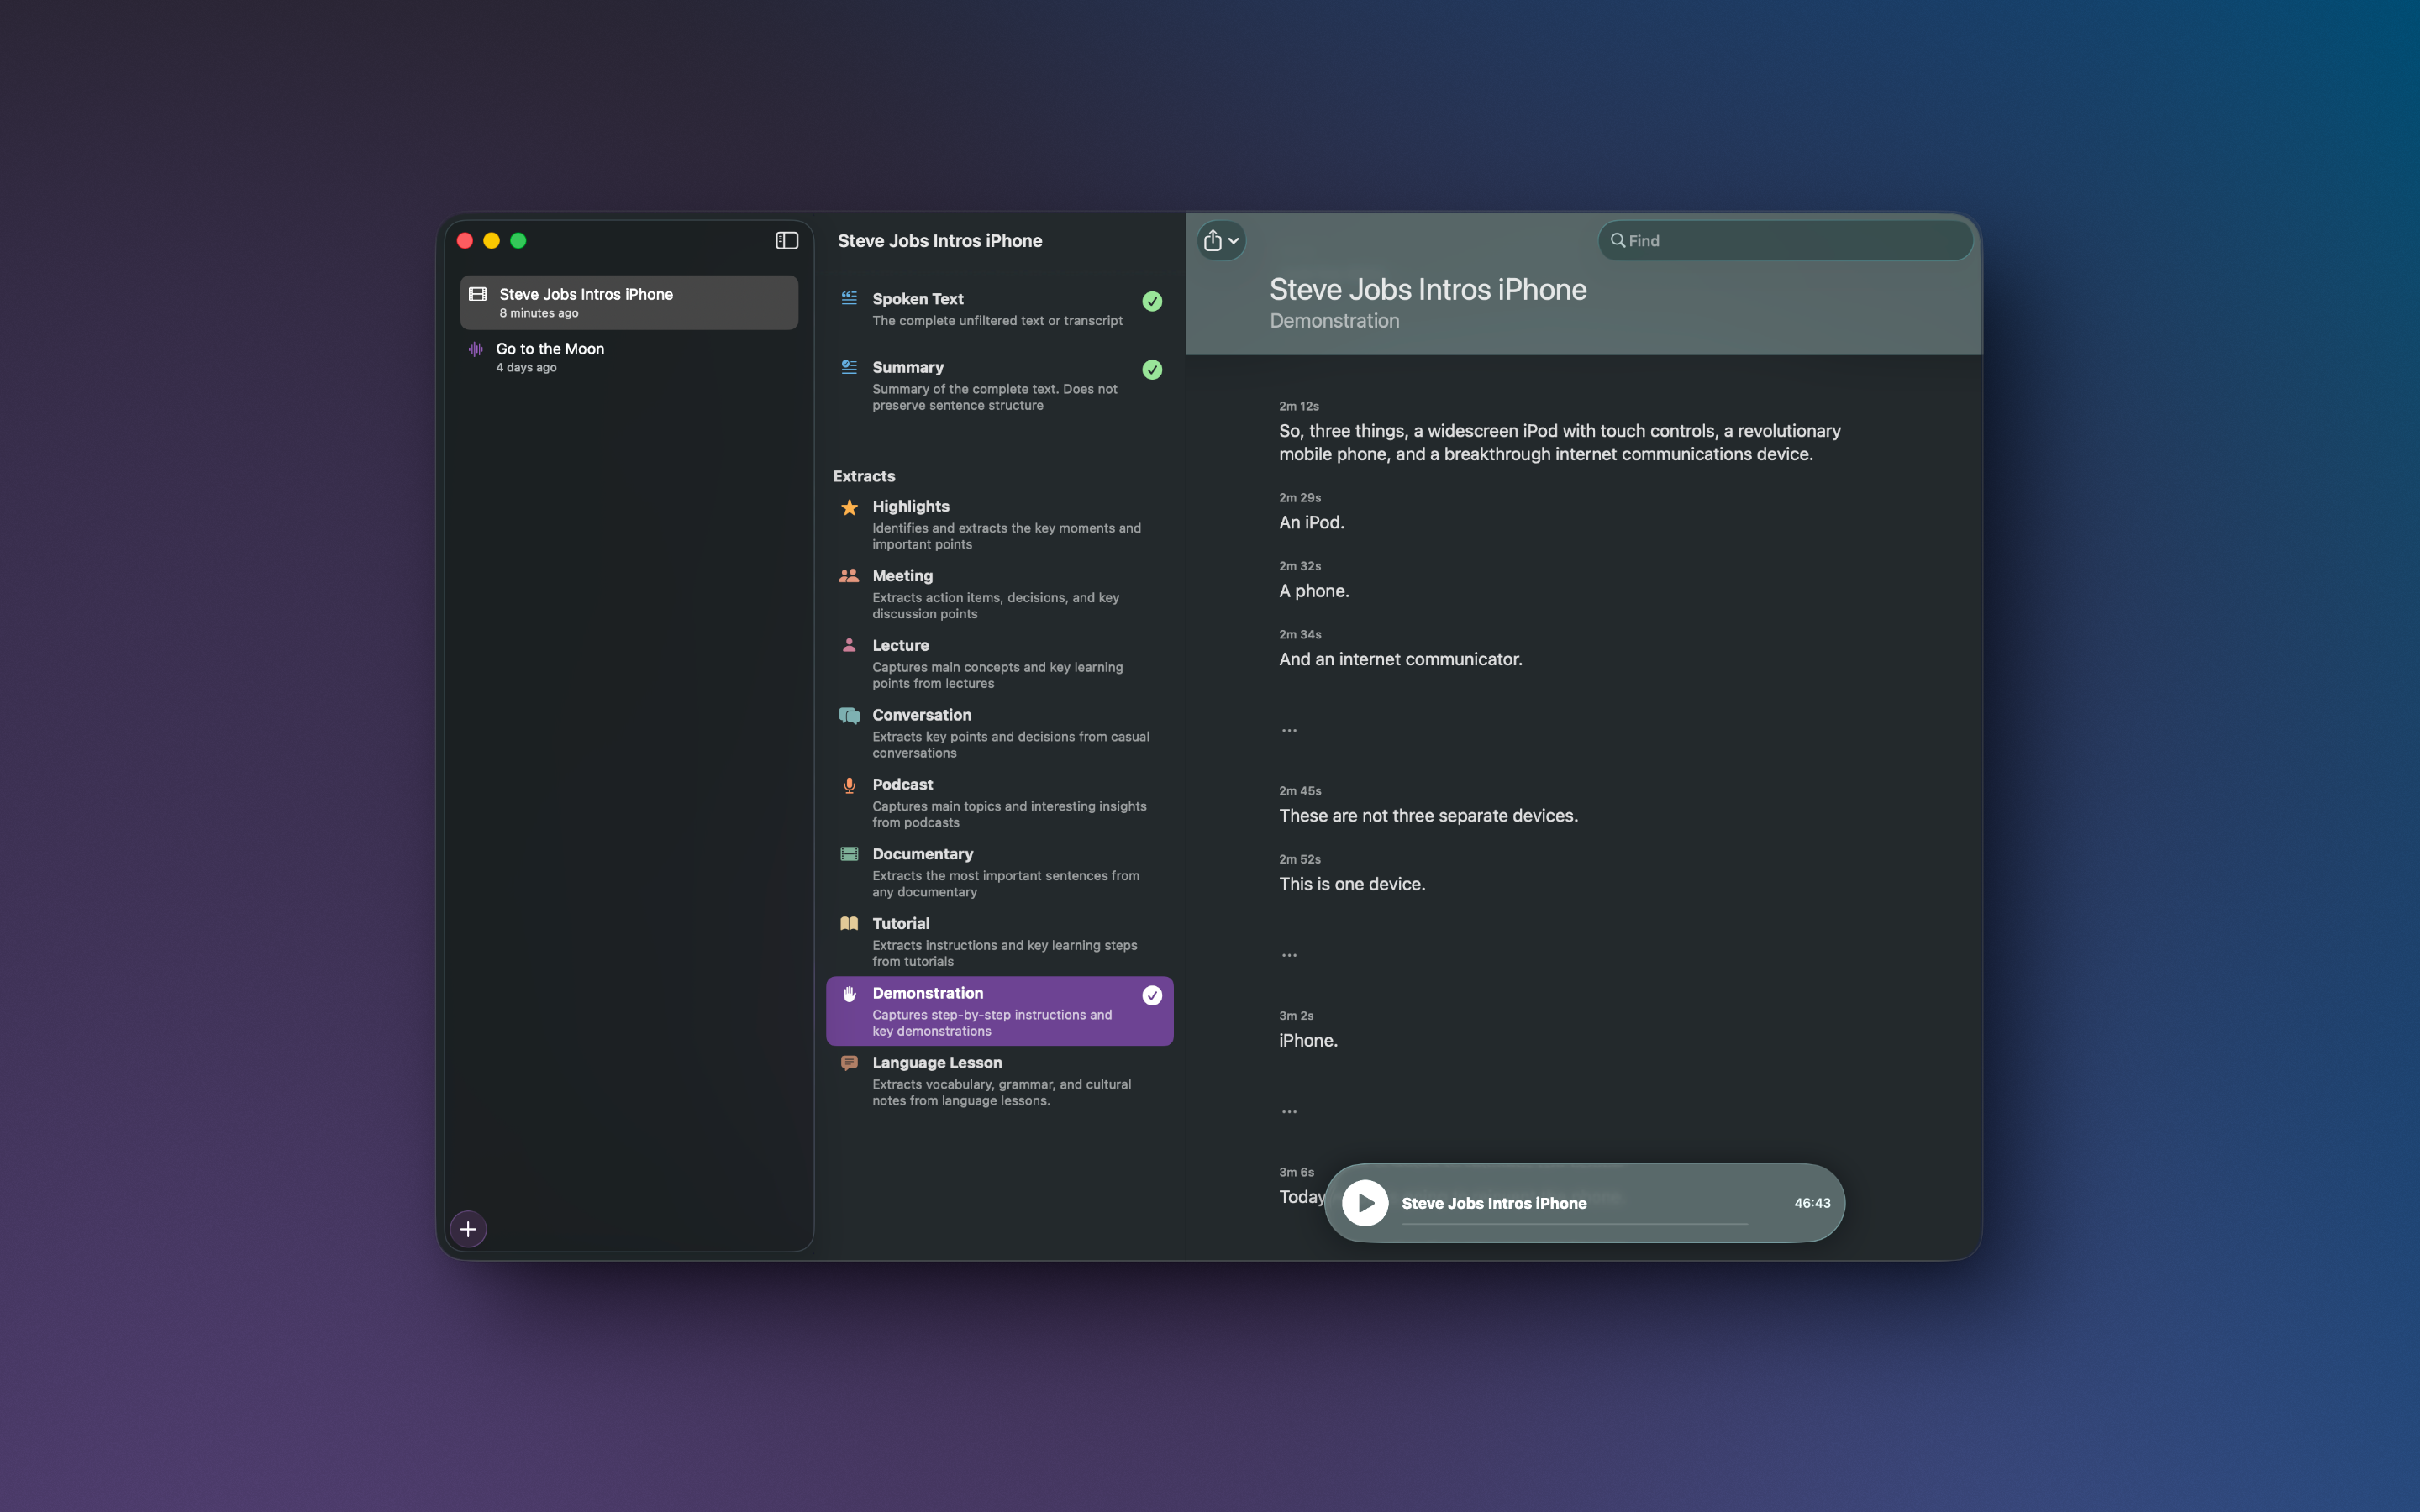This screenshot has height=1512, width=2420.
Task: Click the Meeting extract people icon
Action: [849, 576]
